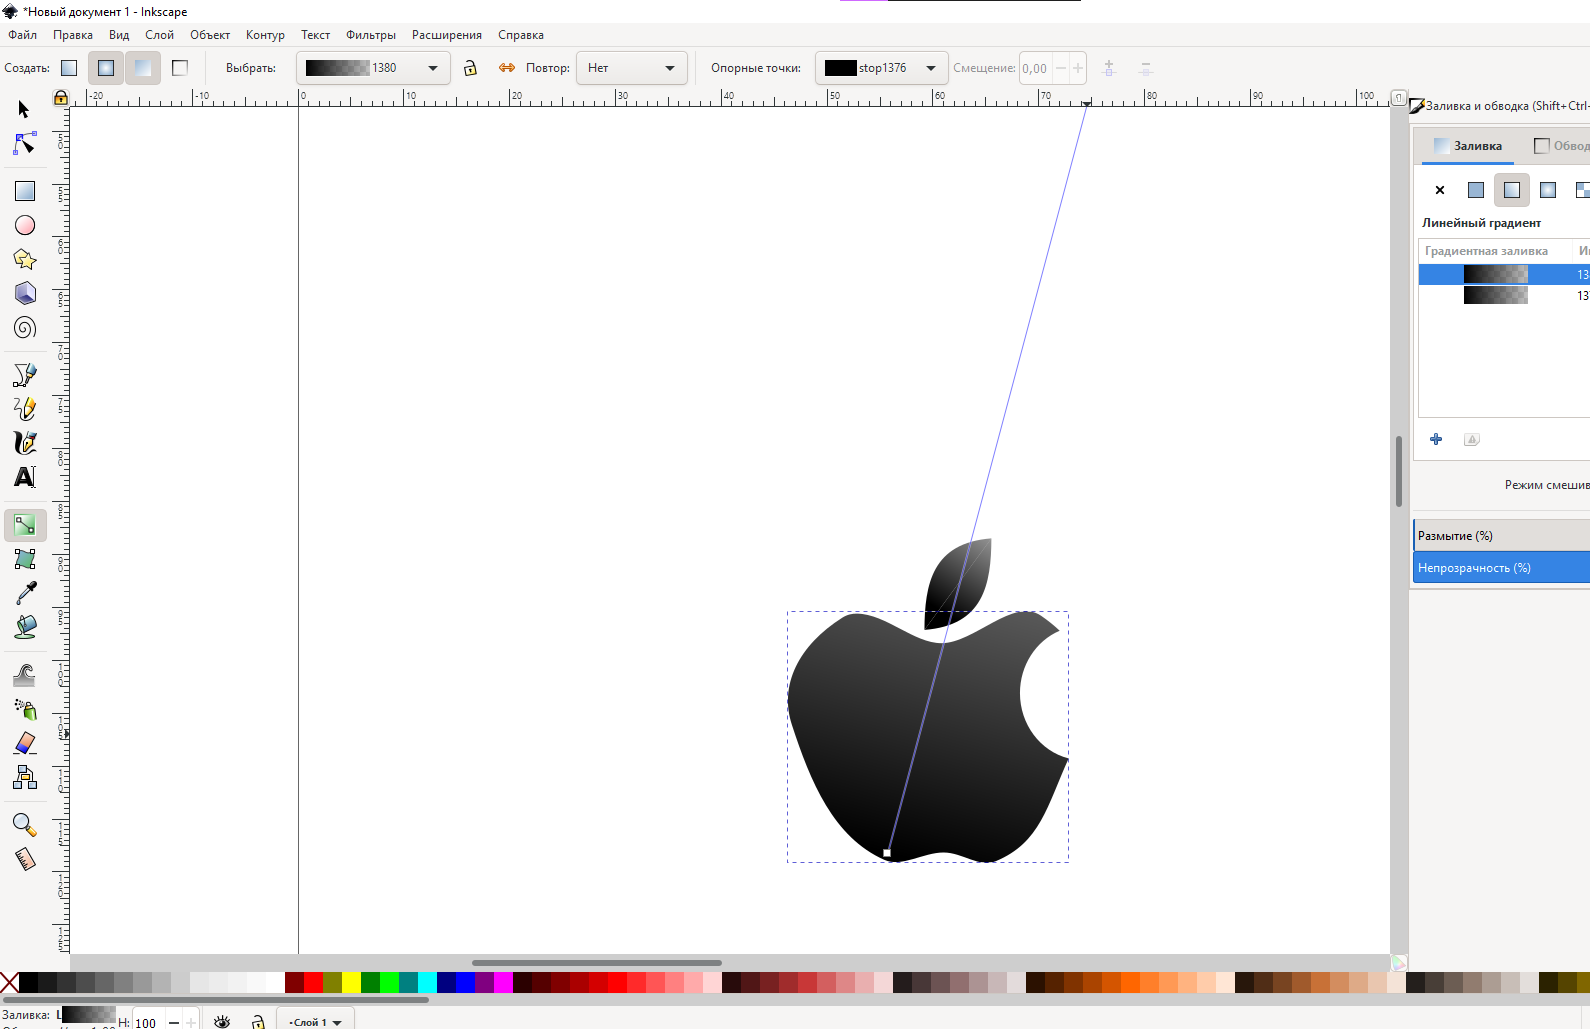Activate the Spray tool
The height and width of the screenshot is (1029, 1590).
tap(24, 709)
